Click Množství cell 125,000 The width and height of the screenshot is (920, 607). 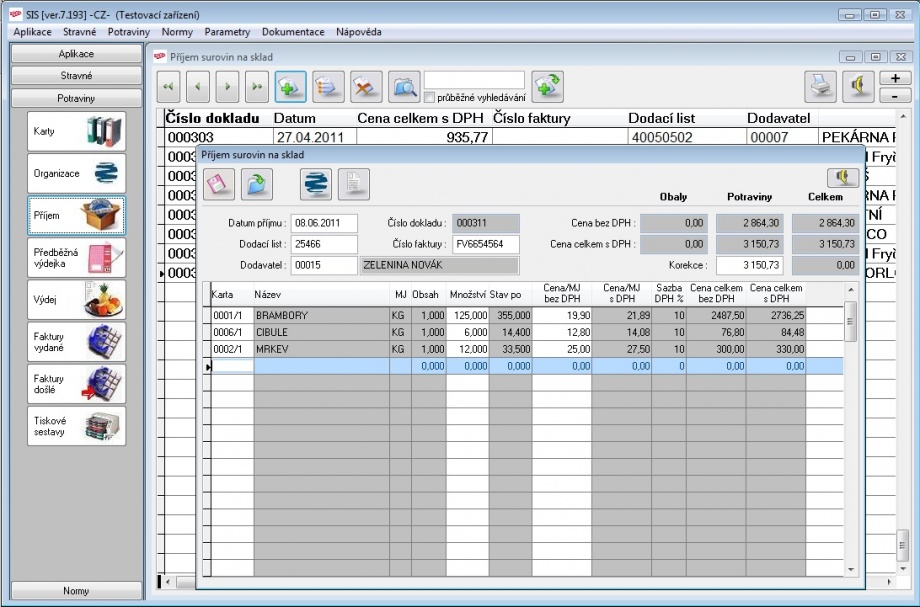pyautogui.click(x=468, y=316)
